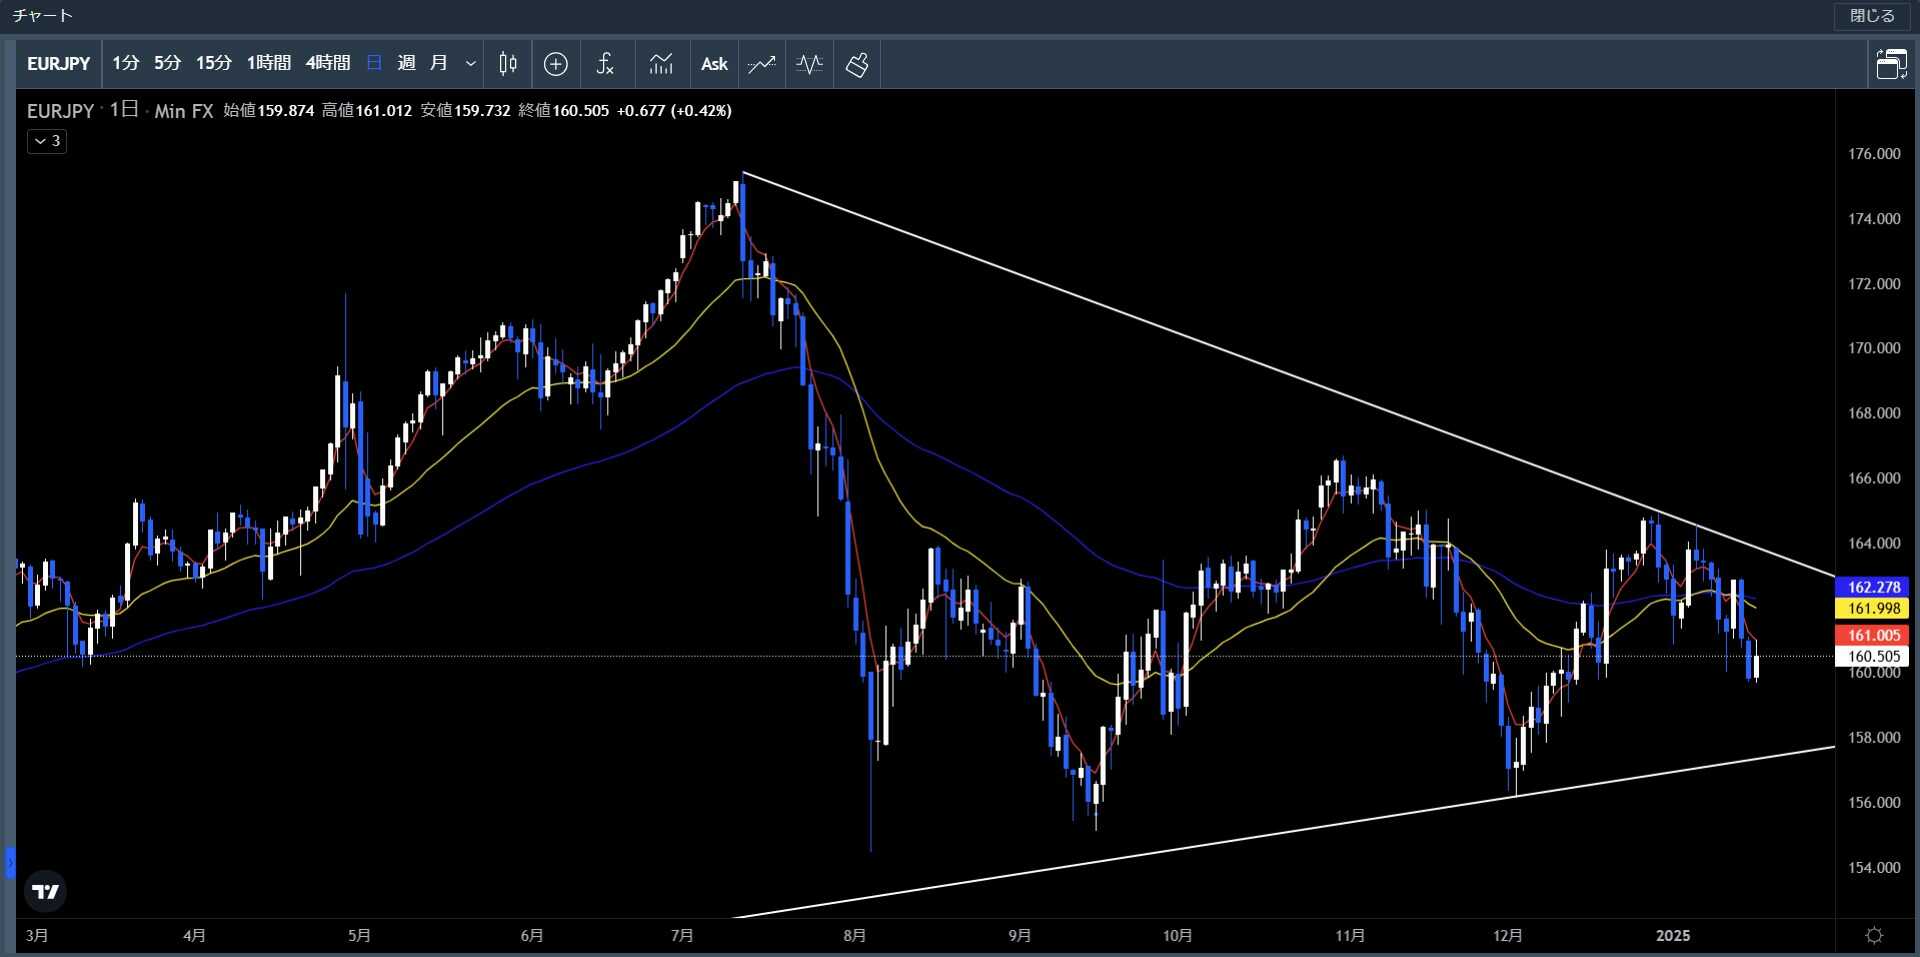The height and width of the screenshot is (957, 1920).
Task: Switch to the 1分 timeframe
Action: pos(125,64)
